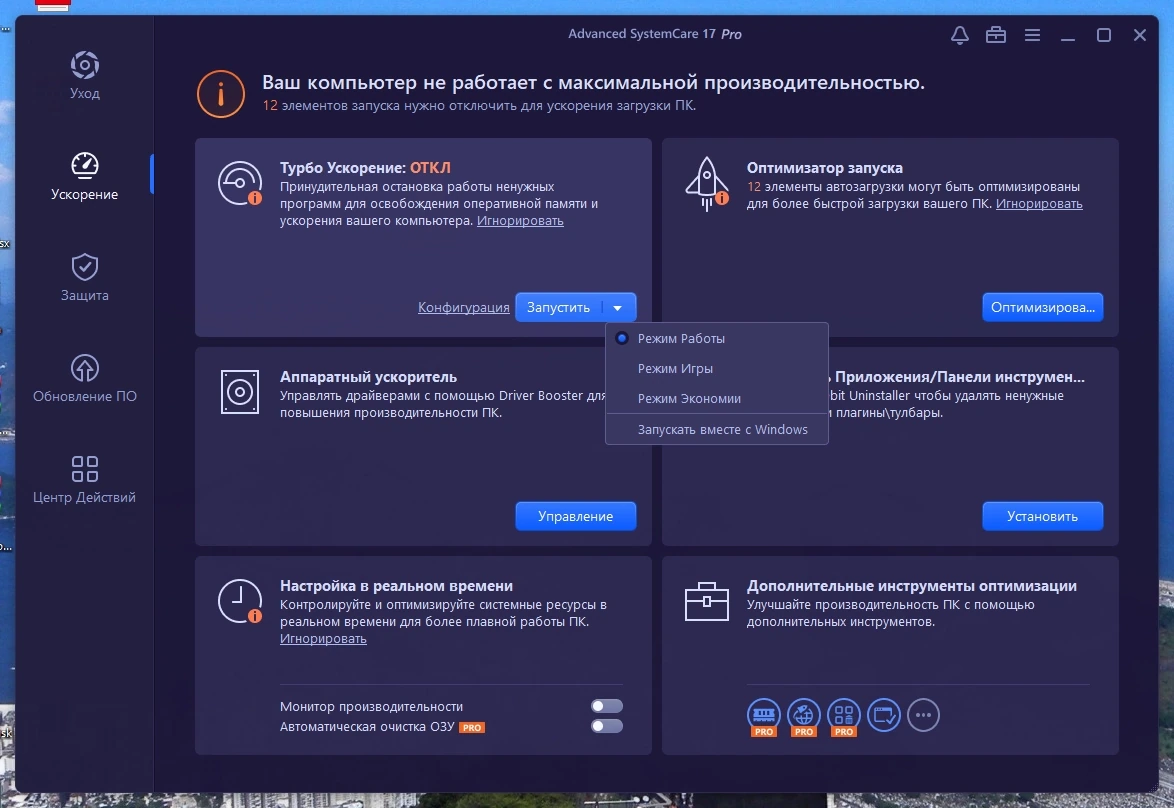Click the Оптимизатор запуска heading
The height and width of the screenshot is (808, 1174).
click(824, 168)
